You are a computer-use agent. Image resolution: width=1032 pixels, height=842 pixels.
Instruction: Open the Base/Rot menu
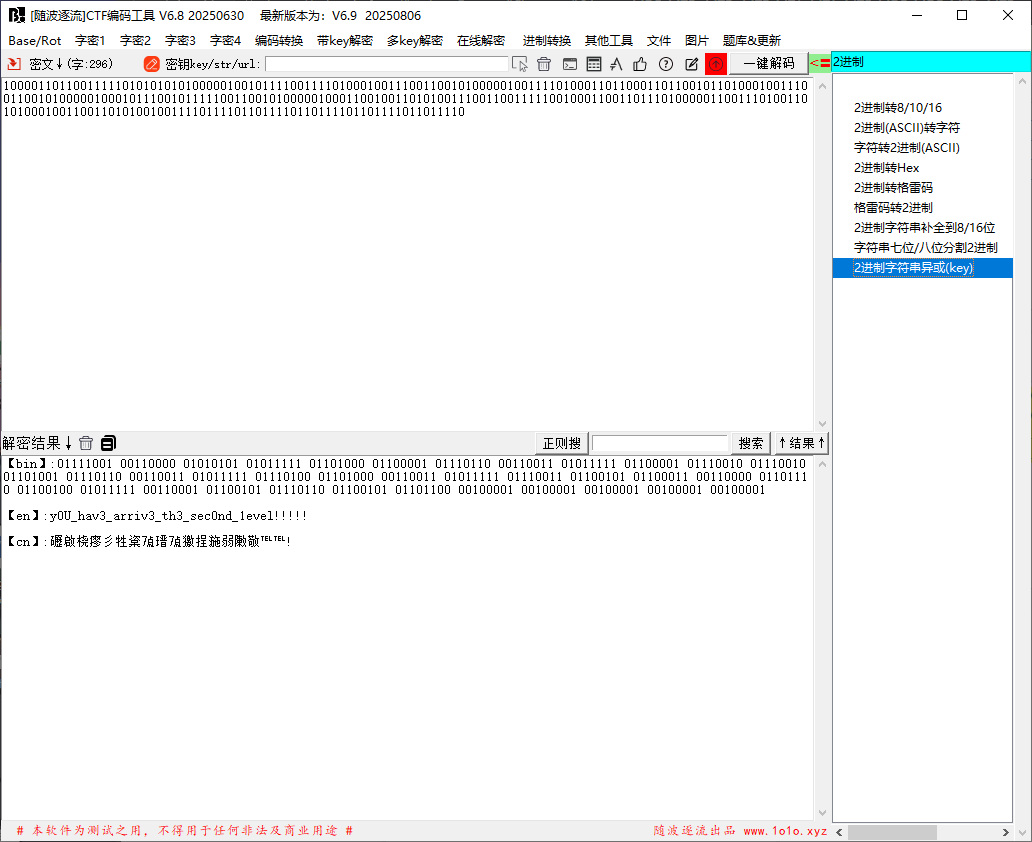tap(35, 41)
